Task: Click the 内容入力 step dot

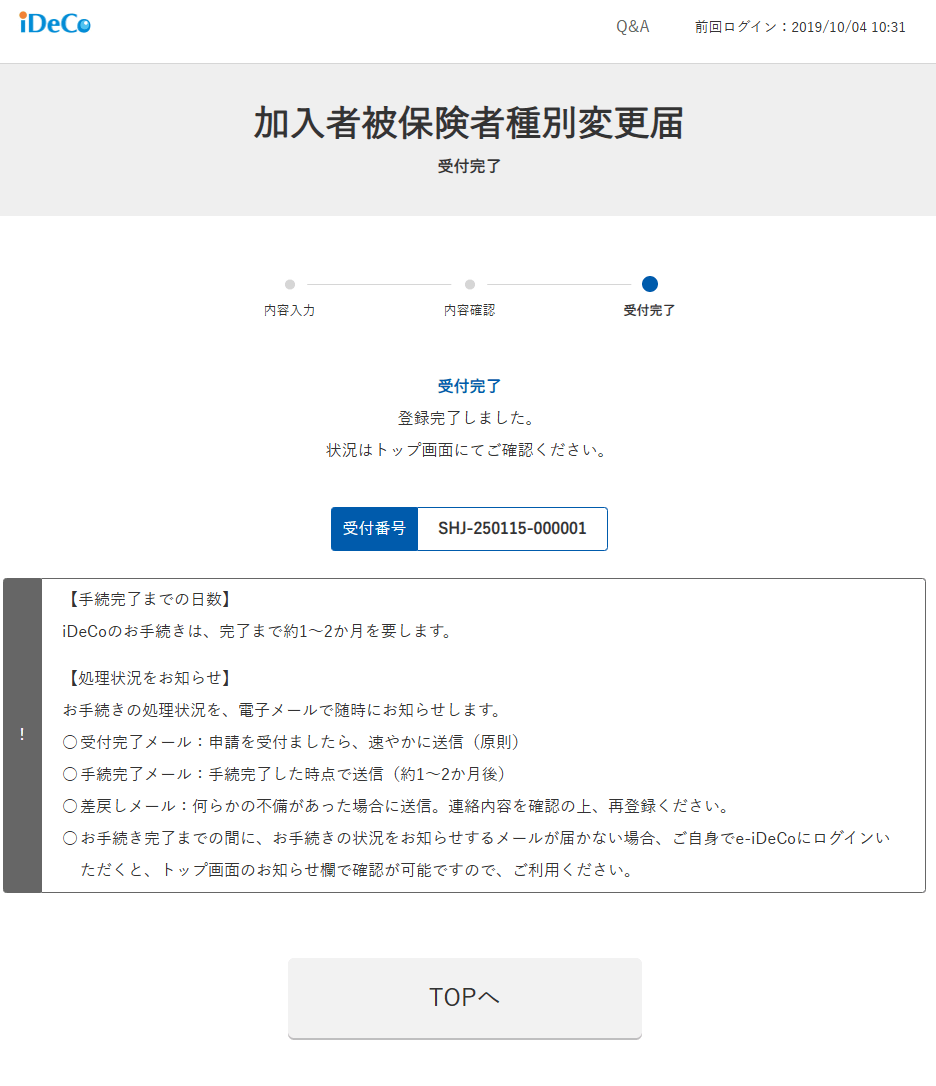Action: point(290,284)
